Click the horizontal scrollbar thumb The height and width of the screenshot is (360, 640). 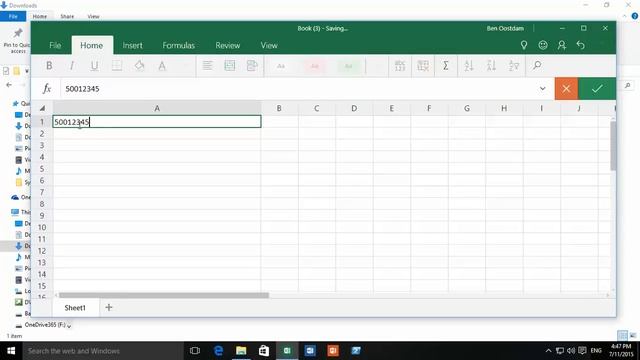coord(164,295)
